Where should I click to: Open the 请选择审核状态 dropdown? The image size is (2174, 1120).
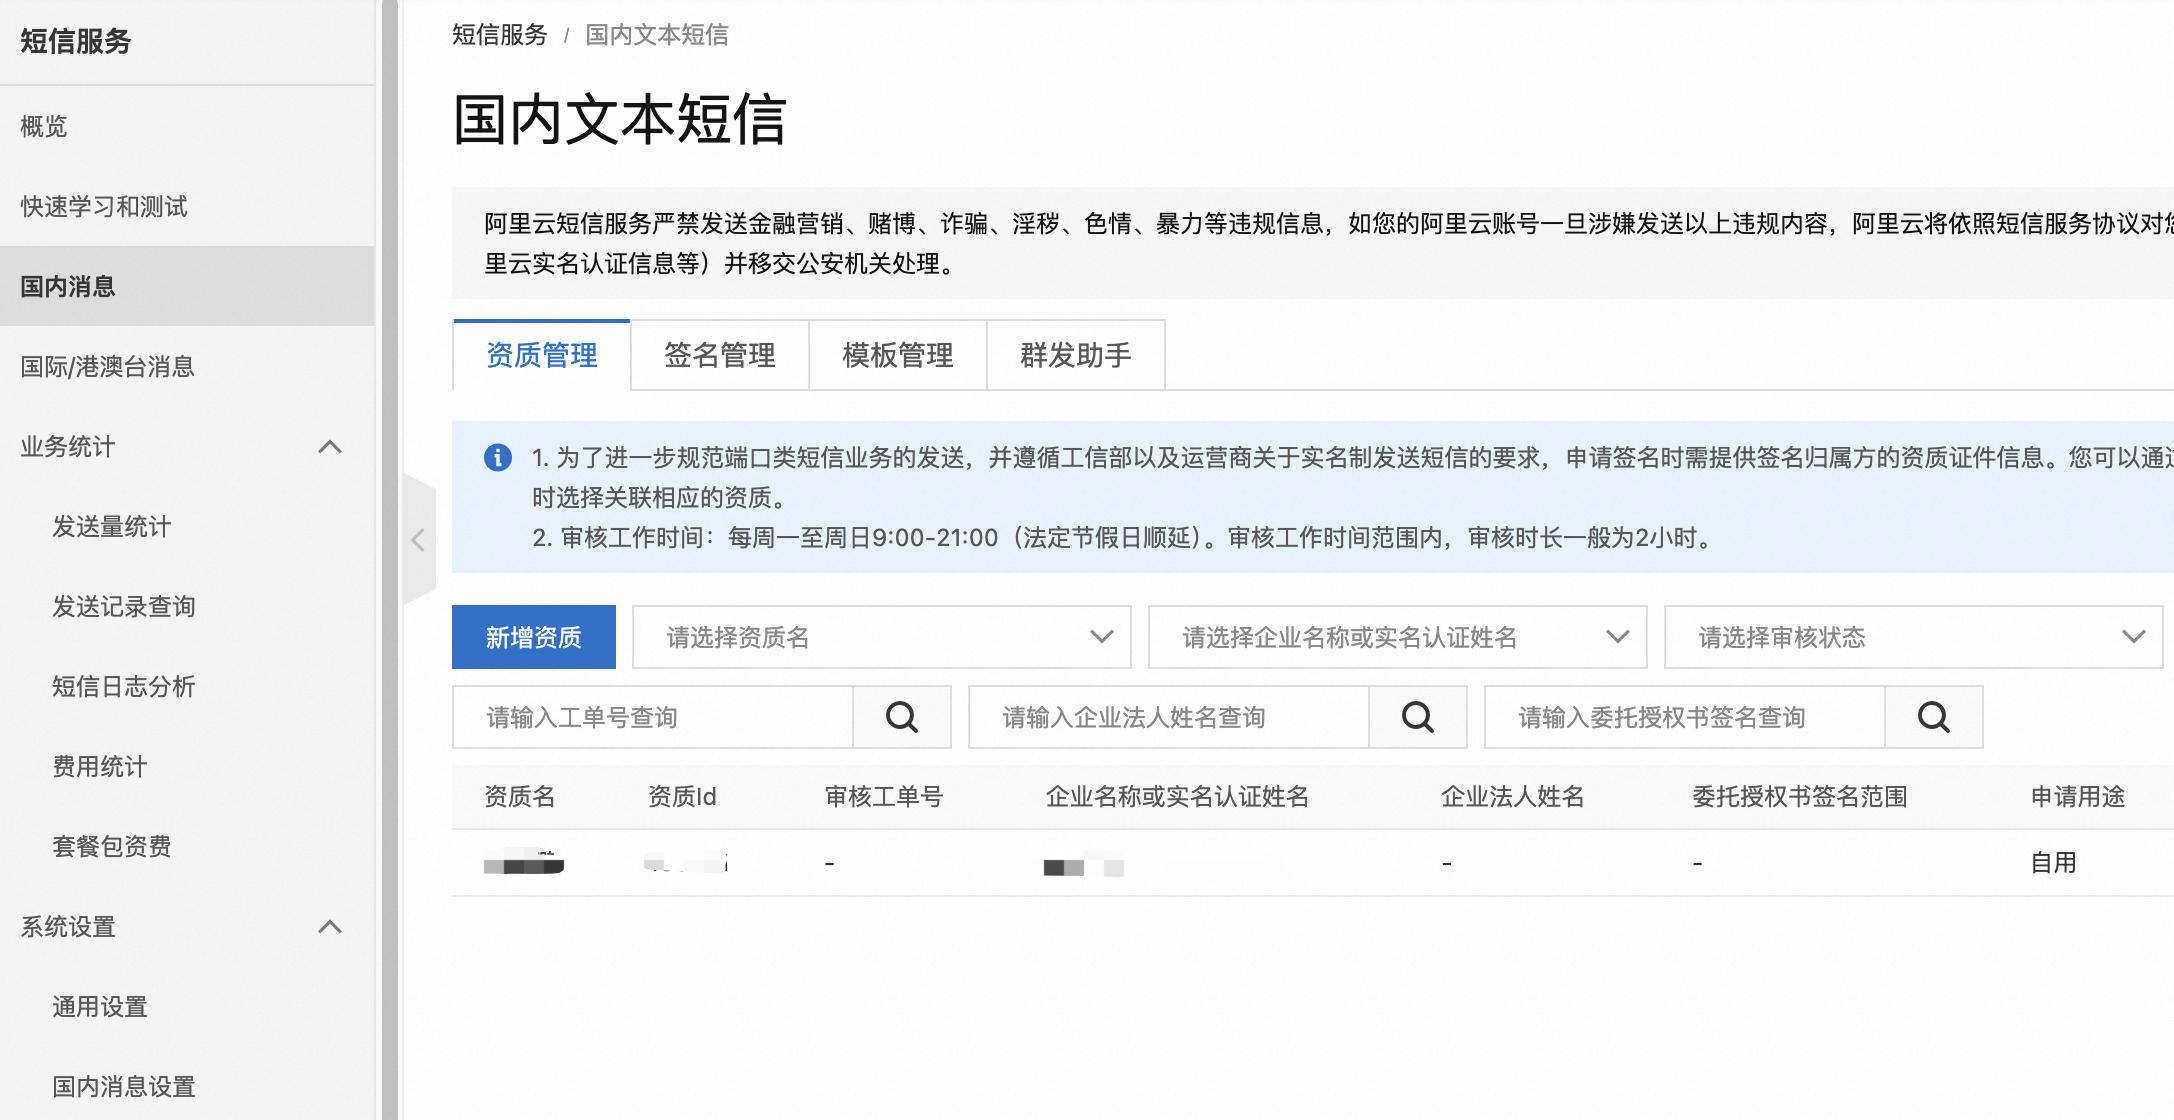[x=1913, y=637]
